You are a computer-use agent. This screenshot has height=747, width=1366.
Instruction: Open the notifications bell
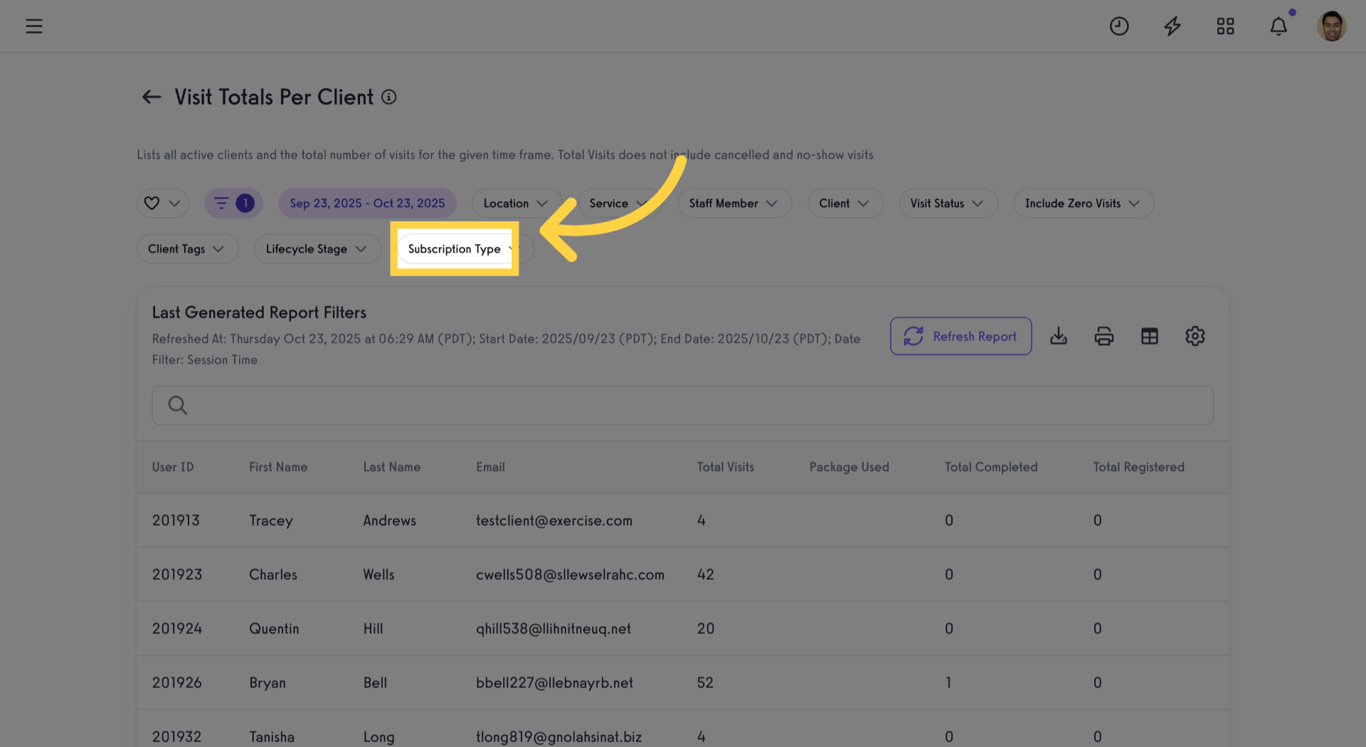tap(1278, 26)
